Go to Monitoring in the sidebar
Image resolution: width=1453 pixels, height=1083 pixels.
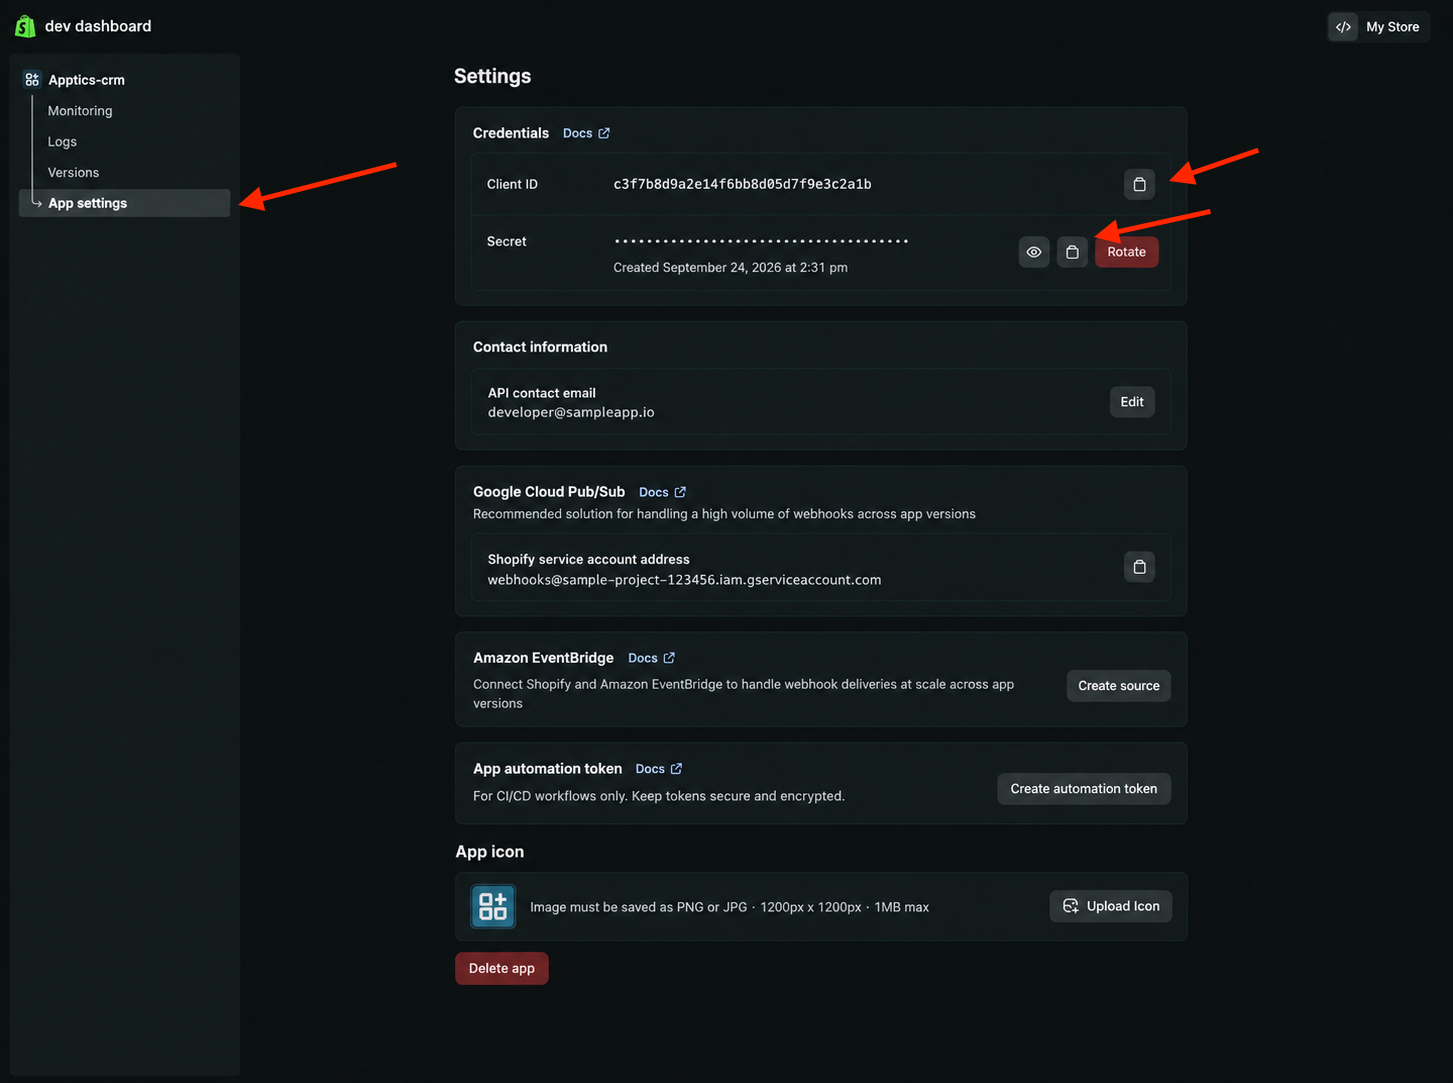80,111
